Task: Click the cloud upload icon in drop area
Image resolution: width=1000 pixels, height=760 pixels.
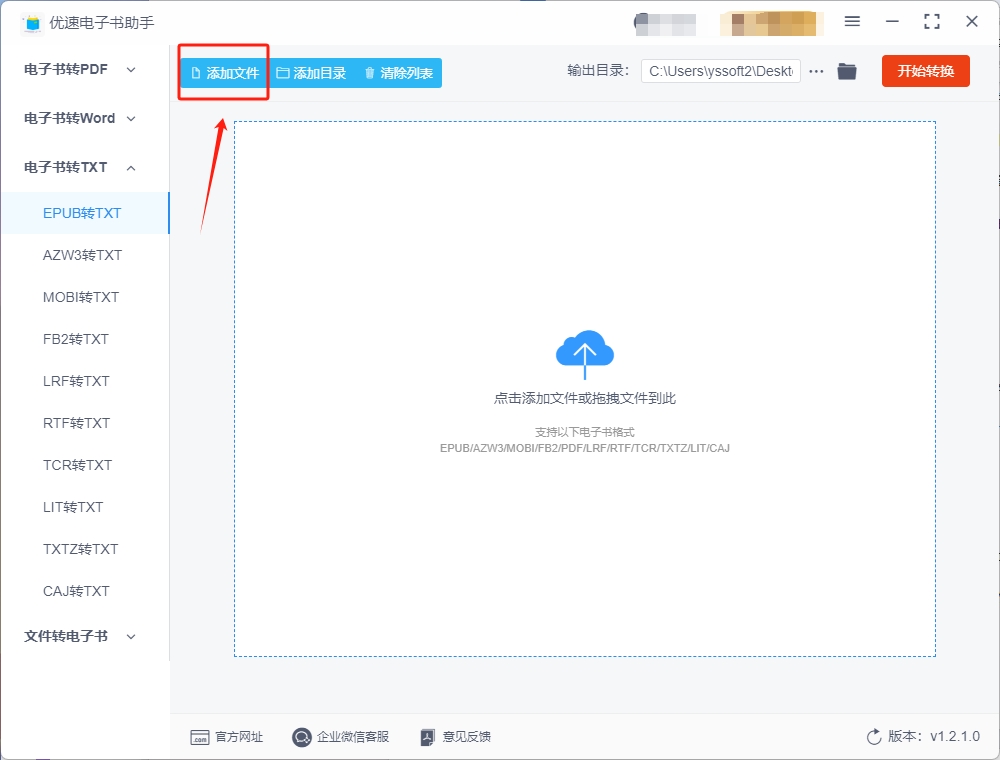Action: [585, 354]
